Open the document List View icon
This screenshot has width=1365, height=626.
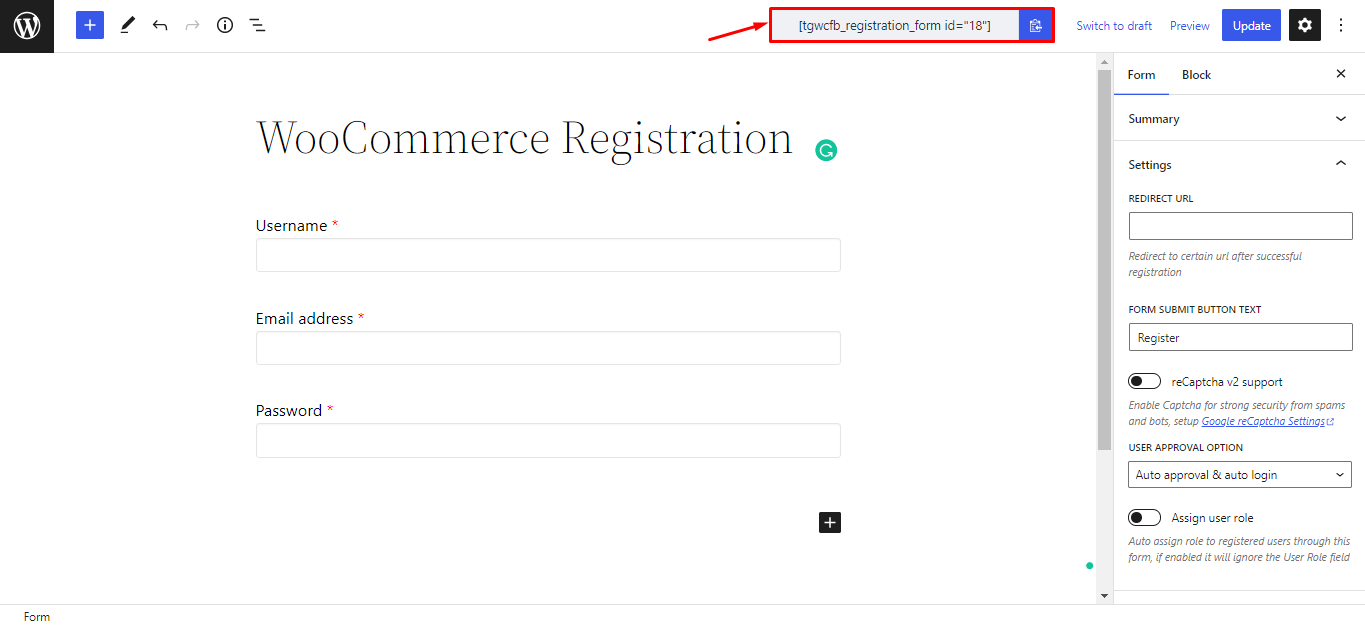point(257,24)
